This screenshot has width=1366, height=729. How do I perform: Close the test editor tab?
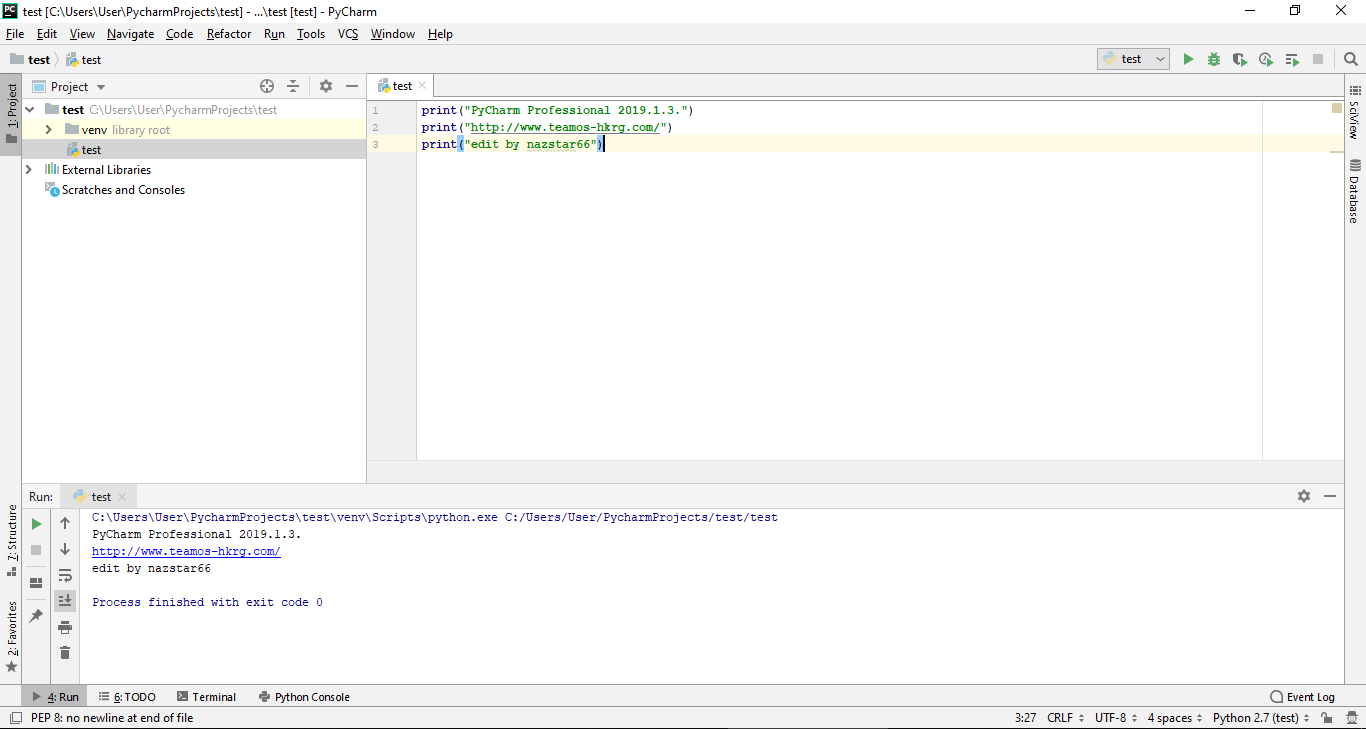tap(422, 86)
